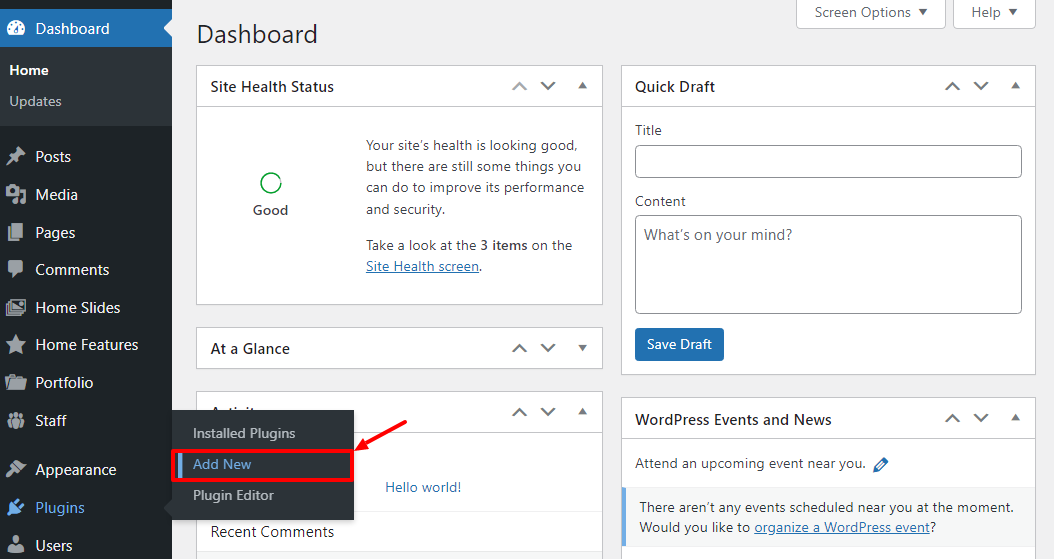
Task: Open Installed Plugins from the submenu
Action: tap(244, 433)
